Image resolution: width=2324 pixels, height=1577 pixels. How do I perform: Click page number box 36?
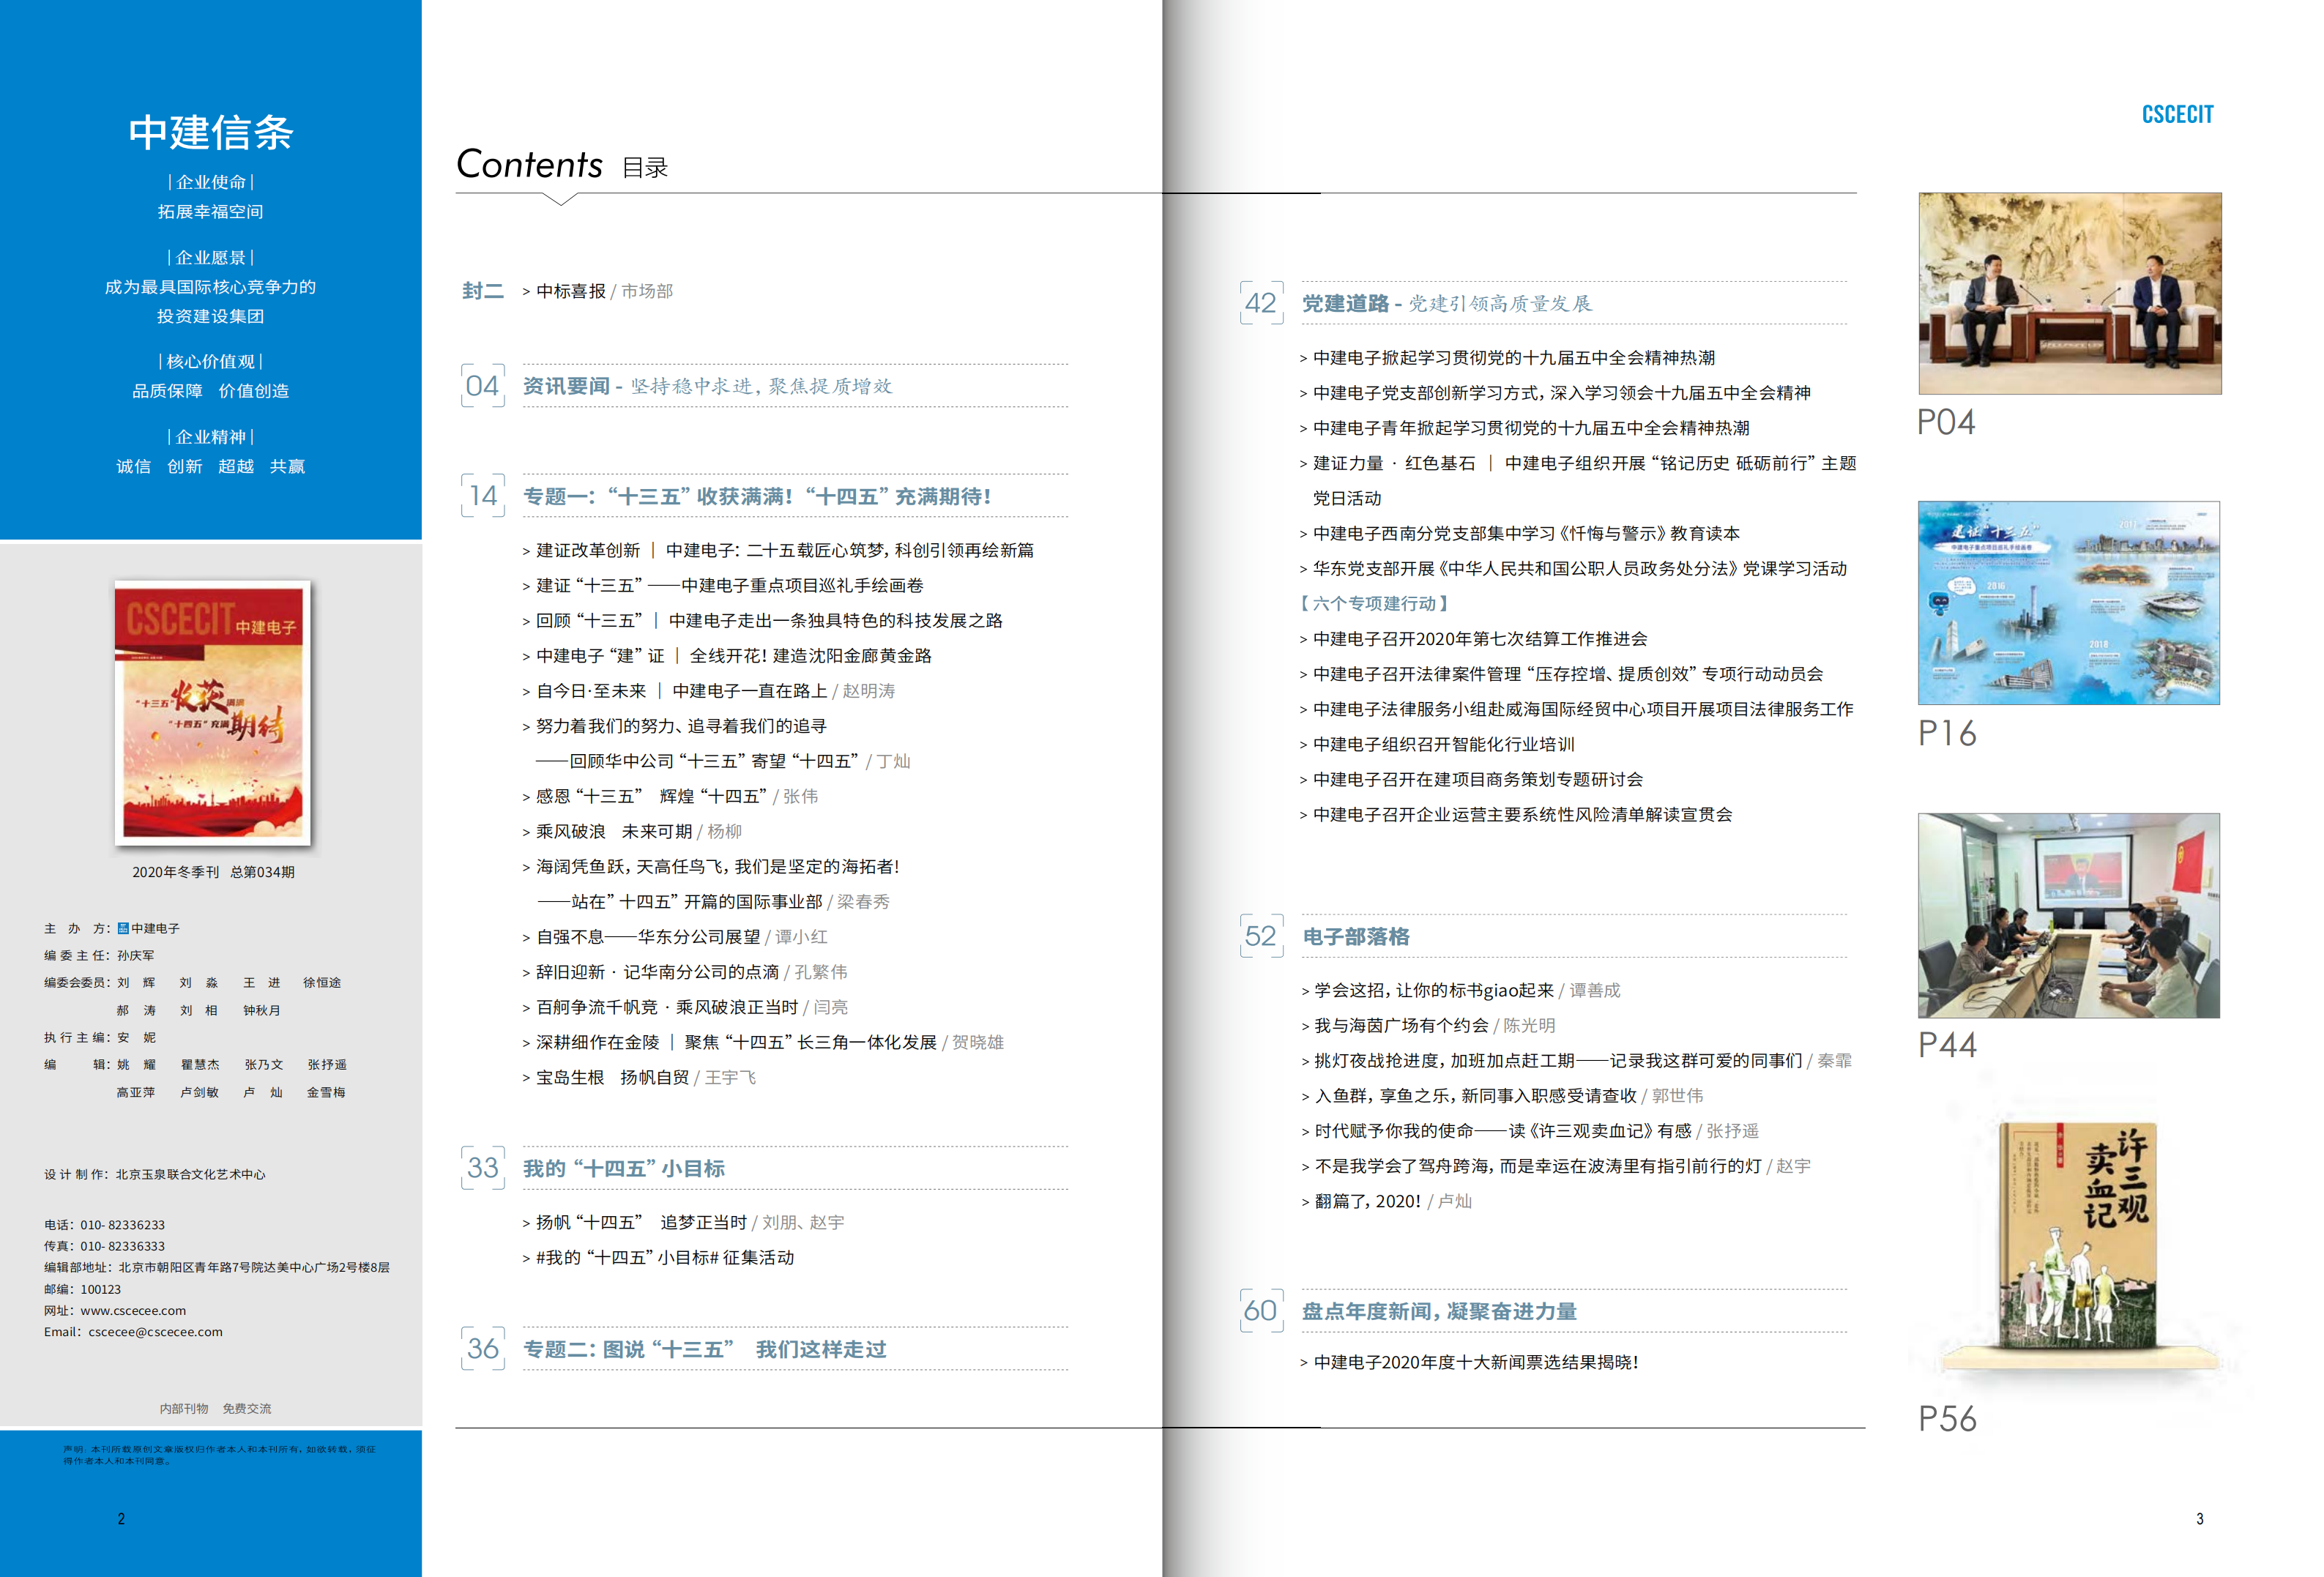click(x=482, y=1348)
